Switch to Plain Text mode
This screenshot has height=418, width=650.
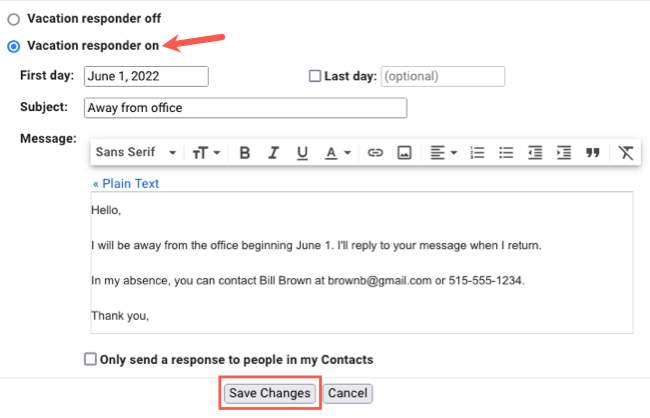[125, 184]
